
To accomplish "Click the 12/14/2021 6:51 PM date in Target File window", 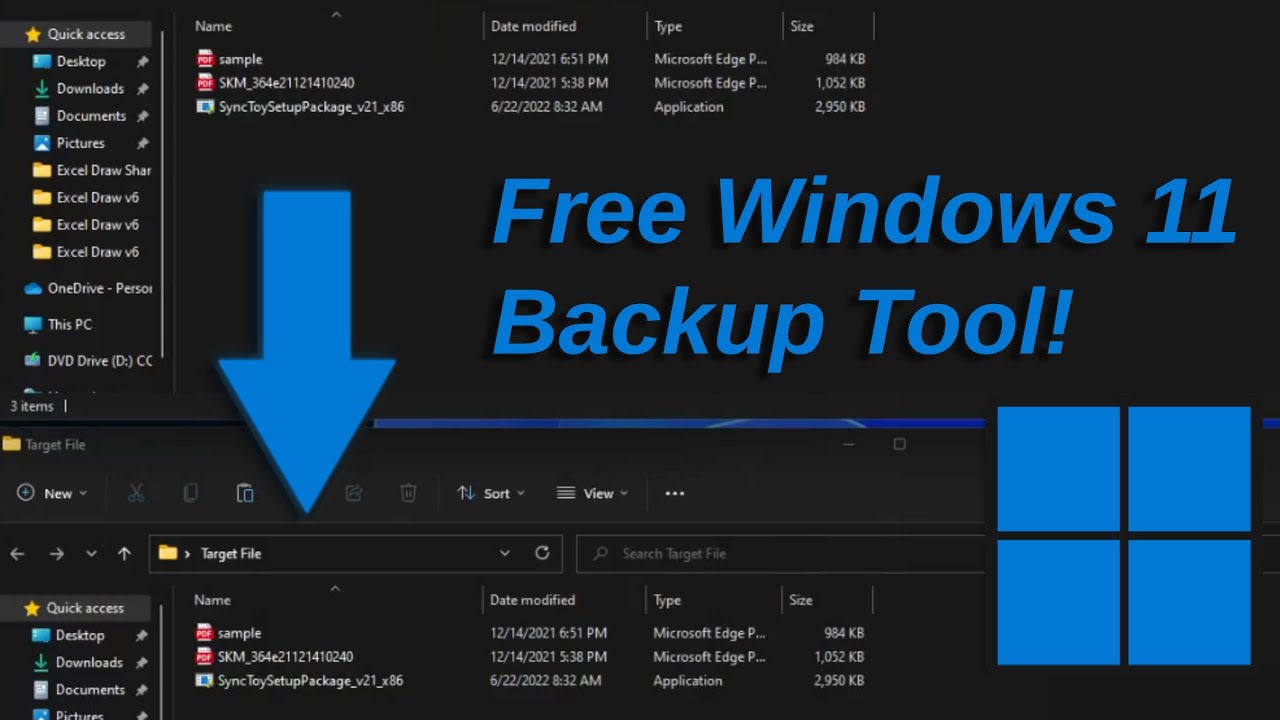I will pos(548,633).
